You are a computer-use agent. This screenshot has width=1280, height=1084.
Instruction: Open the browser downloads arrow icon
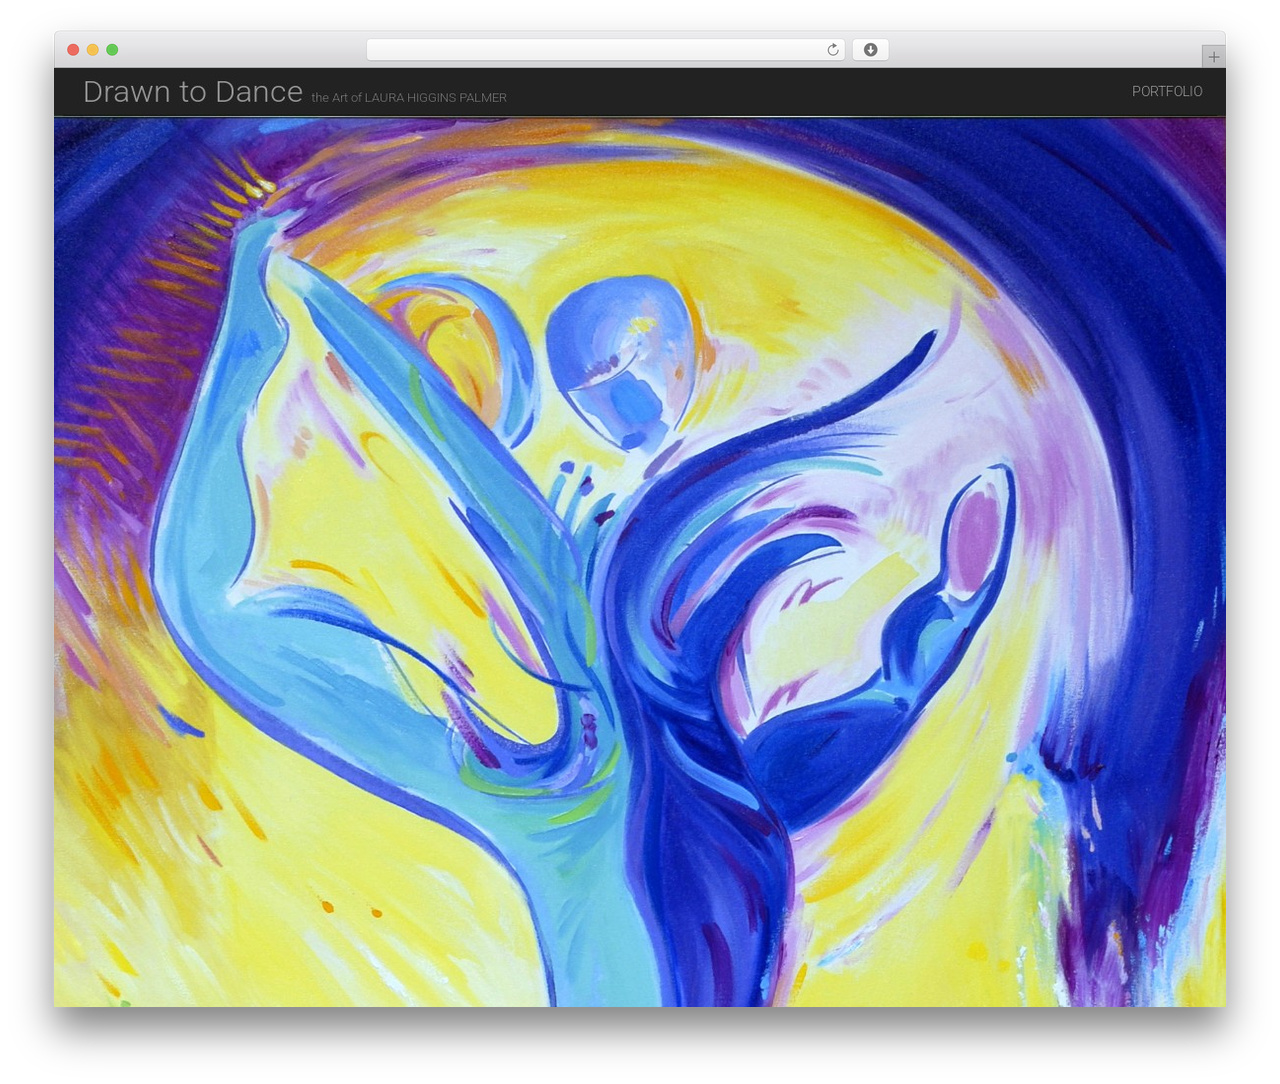[870, 50]
